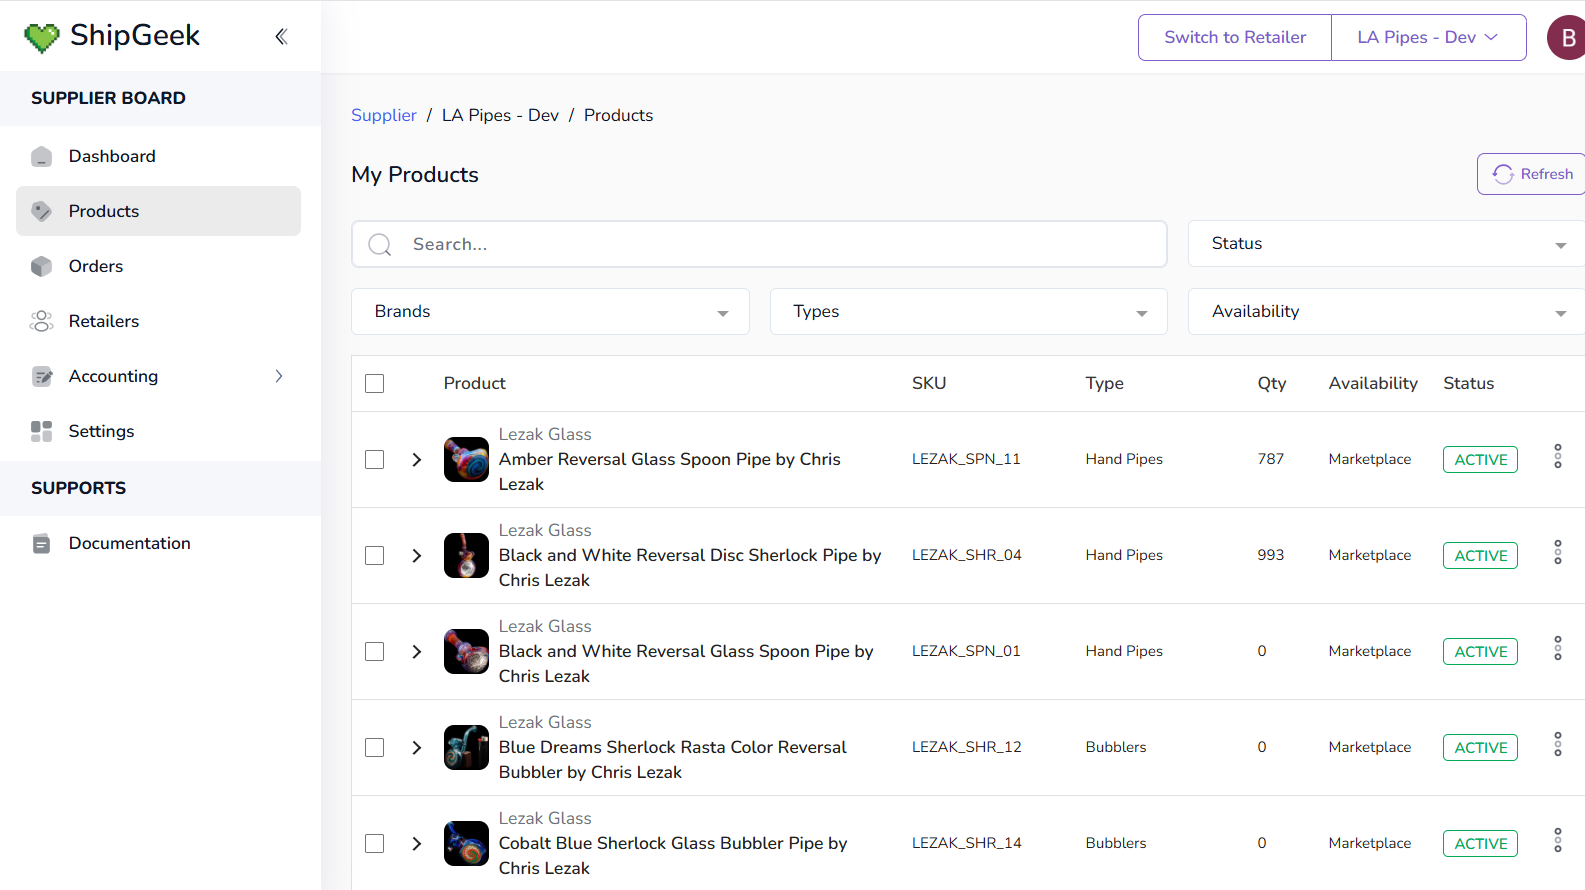Expand the Accounting submenu arrow
Image resolution: width=1585 pixels, height=890 pixels.
(279, 376)
